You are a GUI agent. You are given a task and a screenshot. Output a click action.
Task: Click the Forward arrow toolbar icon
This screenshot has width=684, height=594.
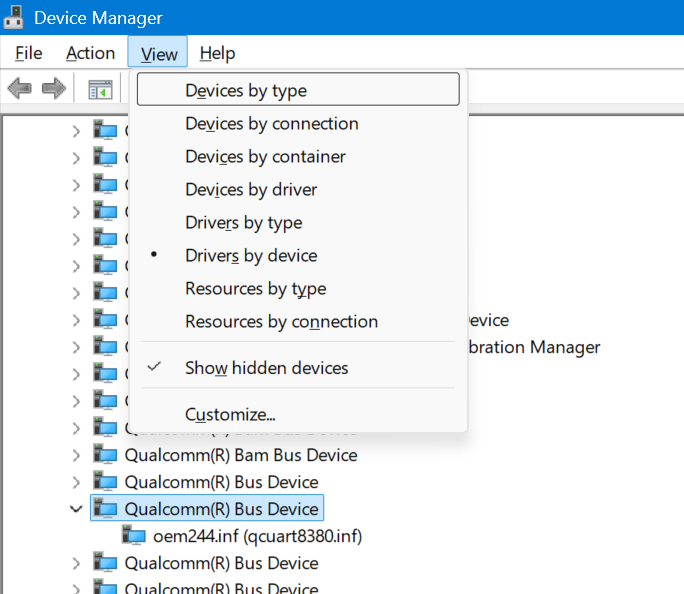(x=54, y=89)
